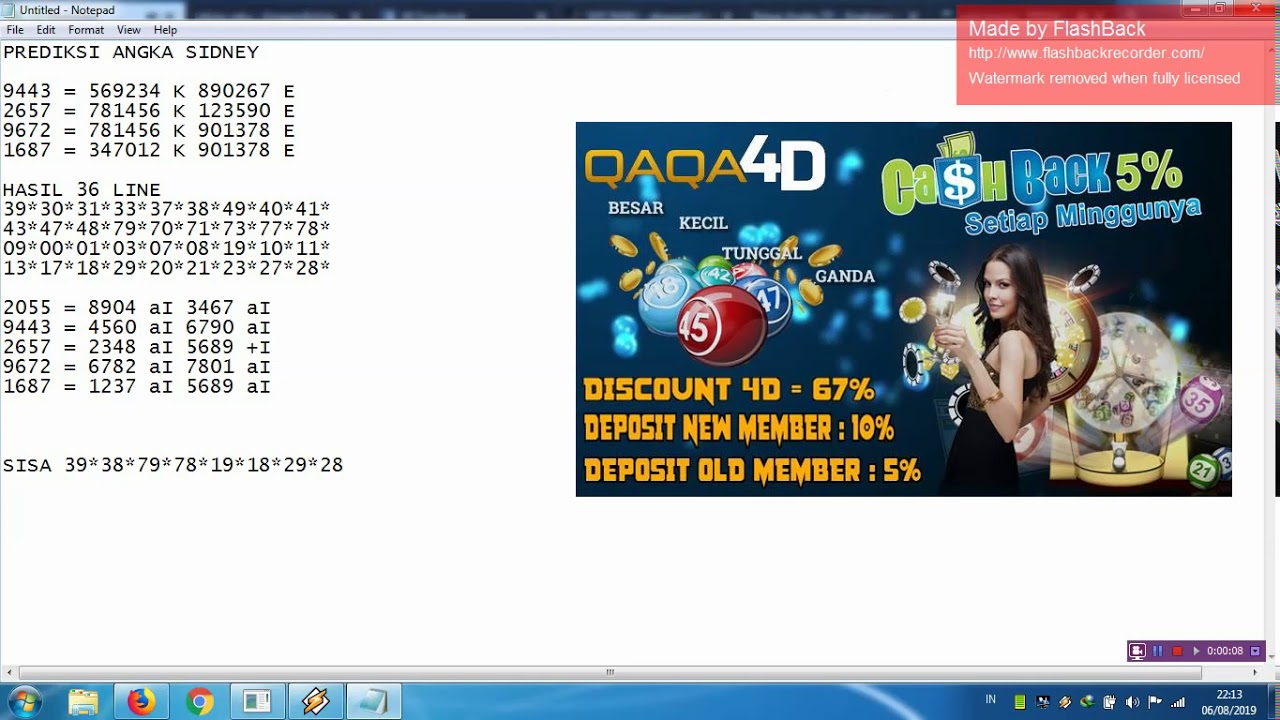This screenshot has width=1280, height=720.
Task: Click the line 9672 = 6782 aI 7801 aI
Action: (x=137, y=366)
